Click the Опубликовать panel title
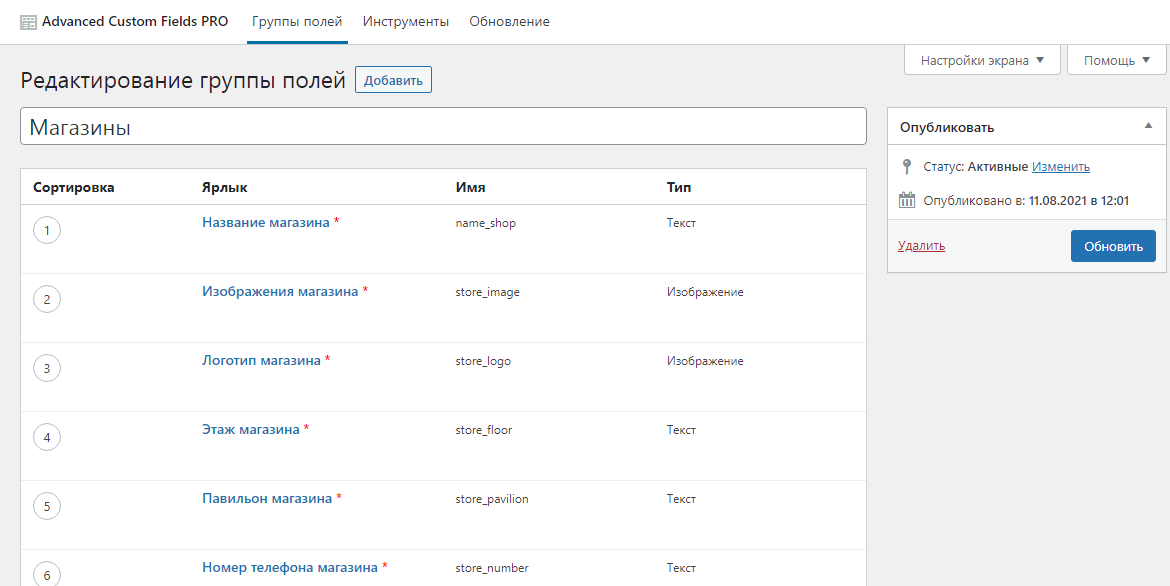The image size is (1170, 586). point(947,127)
